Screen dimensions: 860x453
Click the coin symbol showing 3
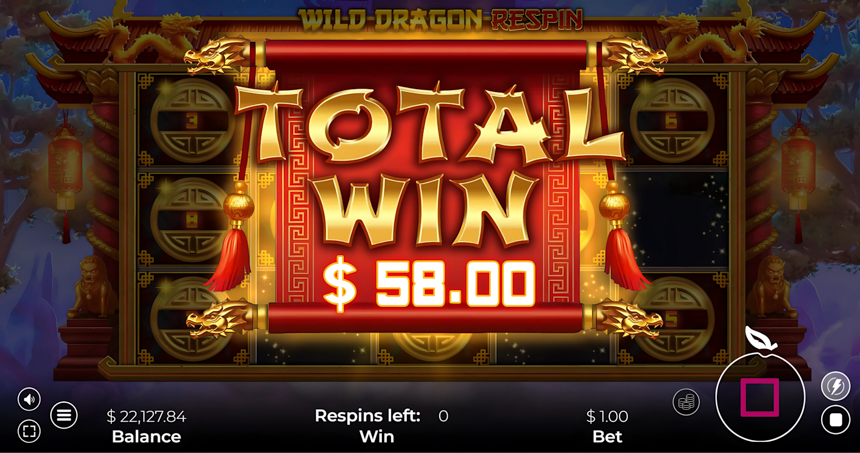[191, 121]
